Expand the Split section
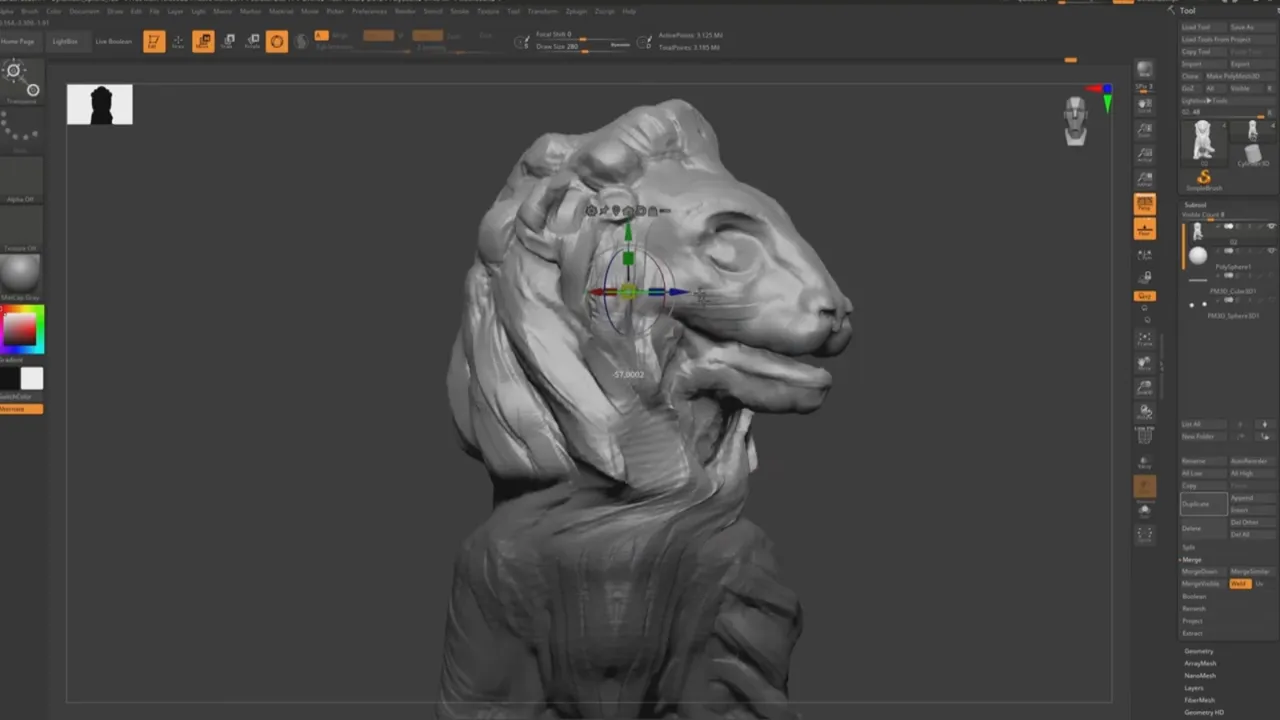This screenshot has height=720, width=1280. pos(1189,547)
